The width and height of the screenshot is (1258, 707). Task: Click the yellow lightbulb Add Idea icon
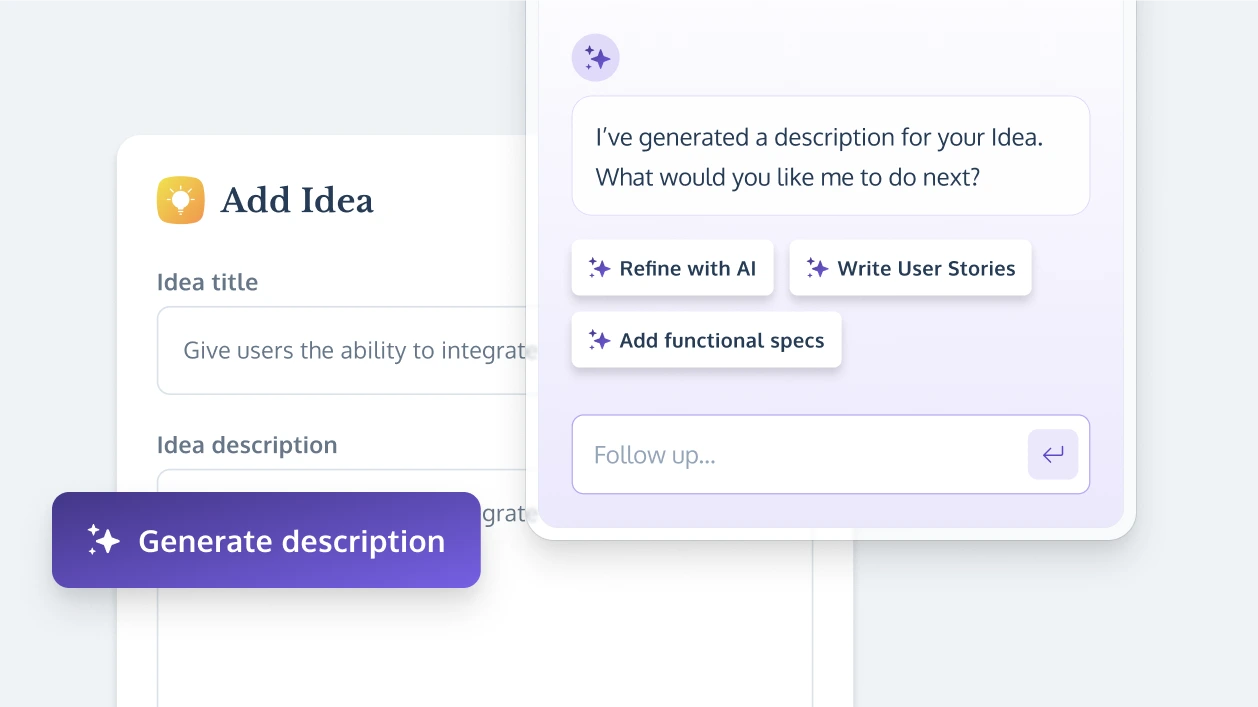tap(181, 200)
